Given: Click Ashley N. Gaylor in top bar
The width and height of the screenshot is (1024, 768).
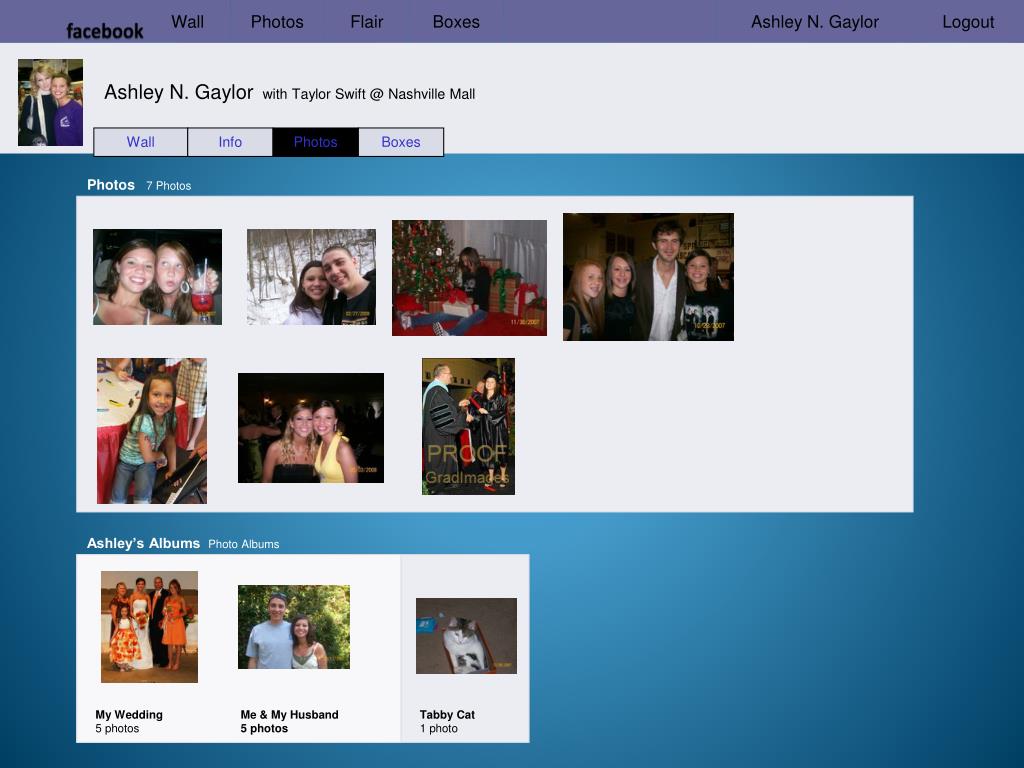Looking at the screenshot, I should point(814,22).
